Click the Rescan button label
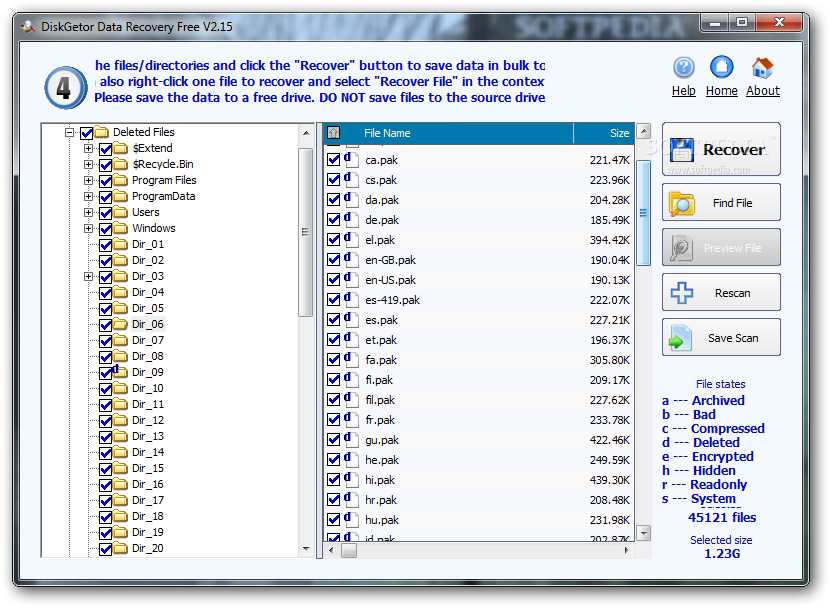Image resolution: width=830 pixels, height=607 pixels. click(733, 293)
